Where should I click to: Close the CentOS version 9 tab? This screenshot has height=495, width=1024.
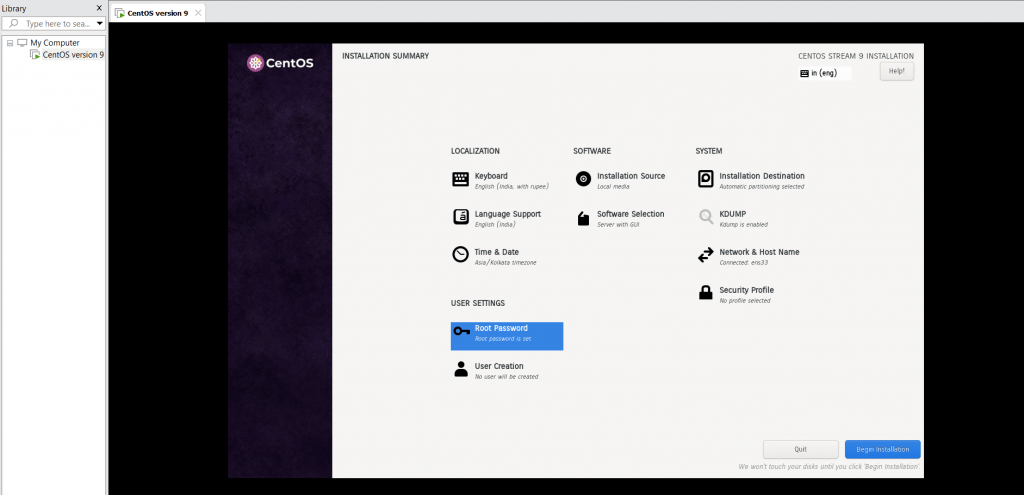[x=198, y=13]
